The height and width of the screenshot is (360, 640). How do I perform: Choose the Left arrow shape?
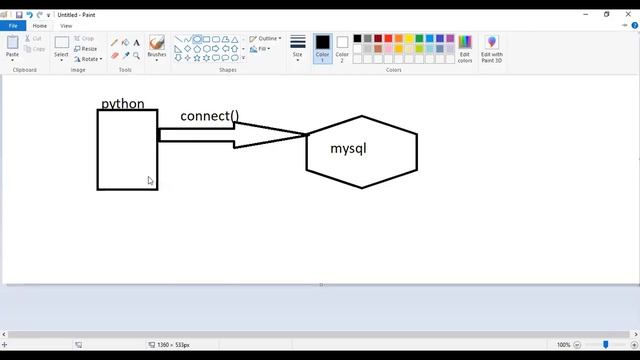(x=225, y=49)
